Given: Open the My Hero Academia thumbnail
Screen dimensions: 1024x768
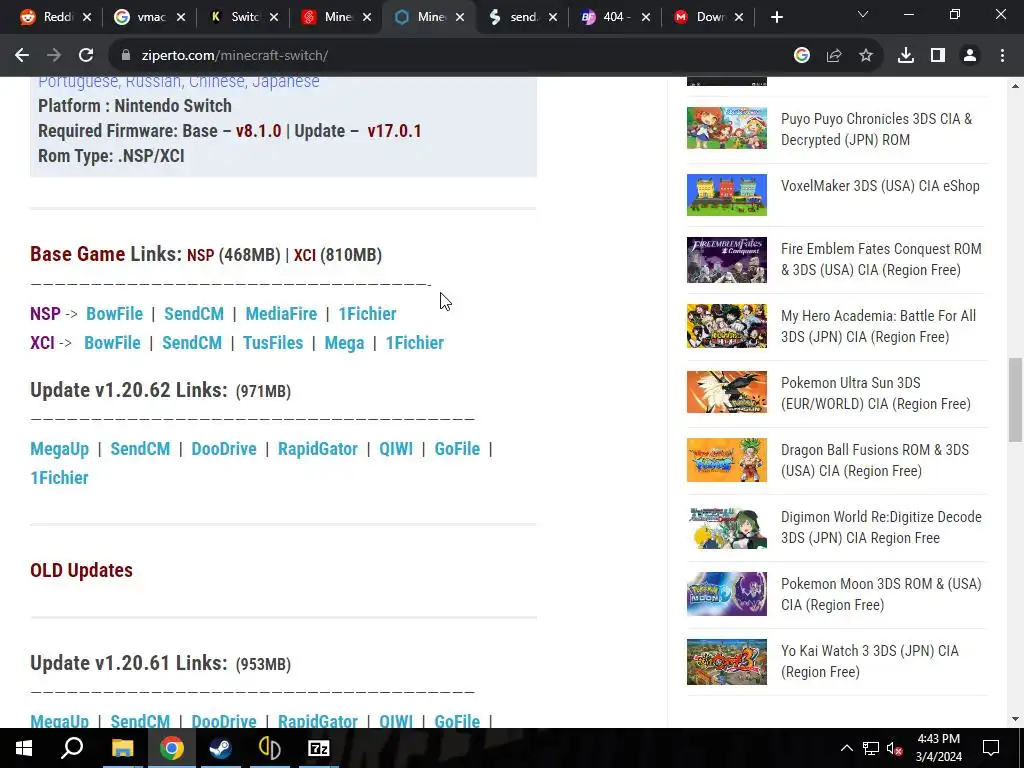Looking at the screenshot, I should 727,326.
